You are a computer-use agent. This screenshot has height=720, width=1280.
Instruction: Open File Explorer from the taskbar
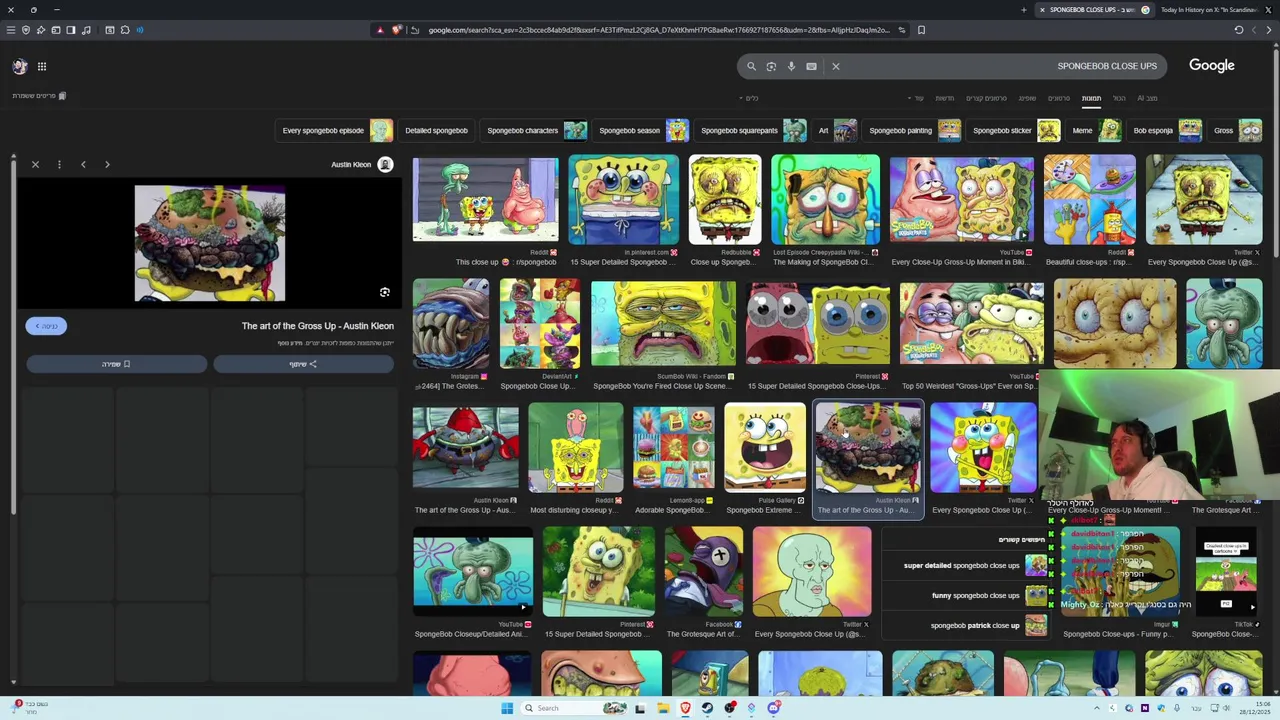(x=662, y=708)
